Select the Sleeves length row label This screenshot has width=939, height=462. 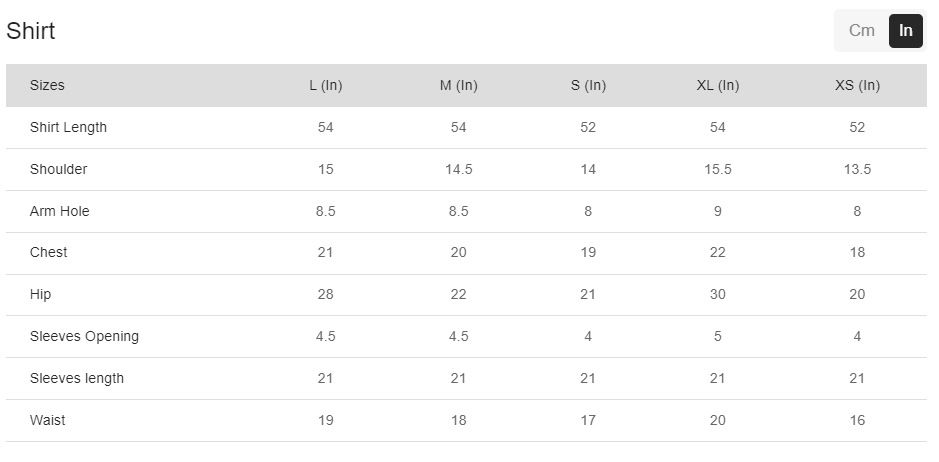77,378
